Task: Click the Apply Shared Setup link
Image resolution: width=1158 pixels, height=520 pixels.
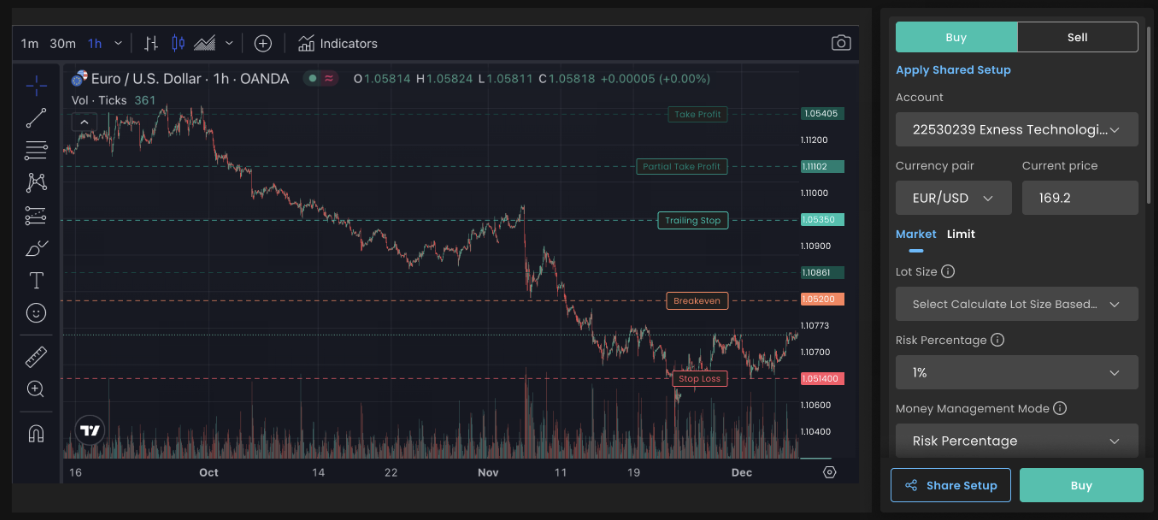Action: [x=953, y=70]
